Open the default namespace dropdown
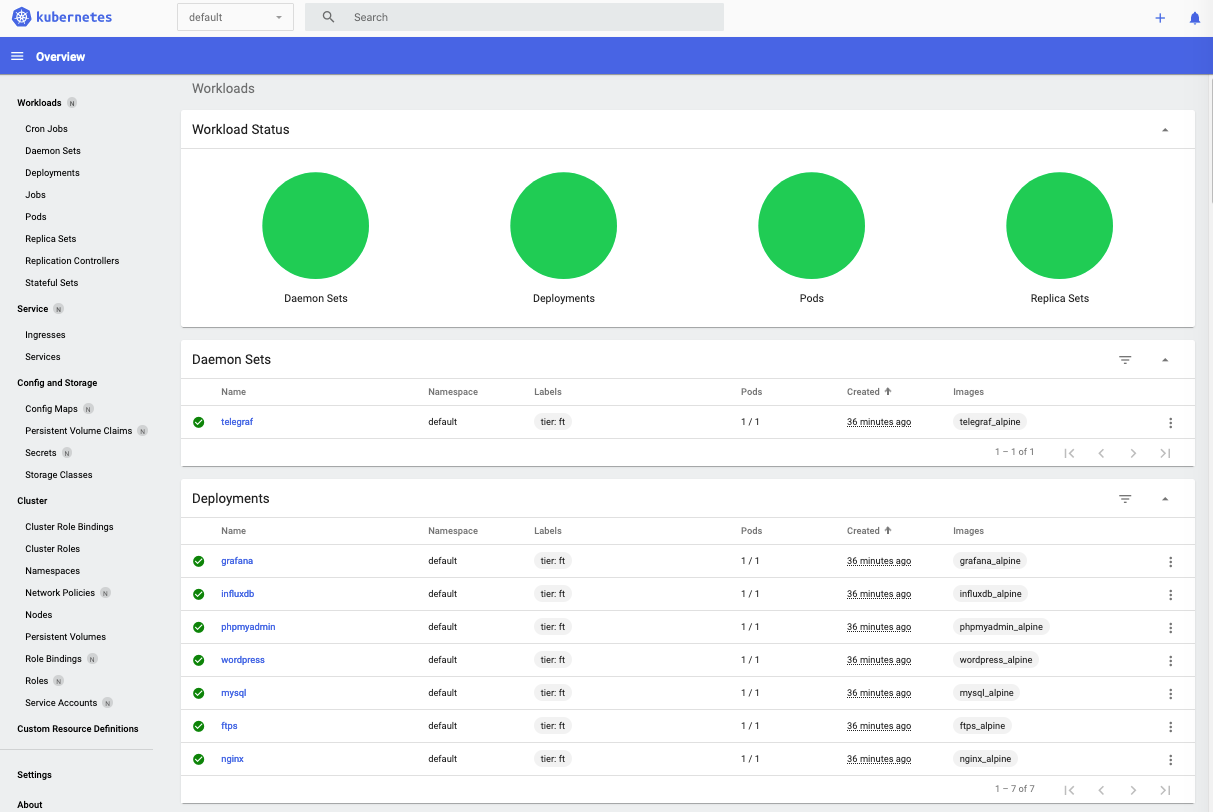The height and width of the screenshot is (812, 1213). coord(235,17)
